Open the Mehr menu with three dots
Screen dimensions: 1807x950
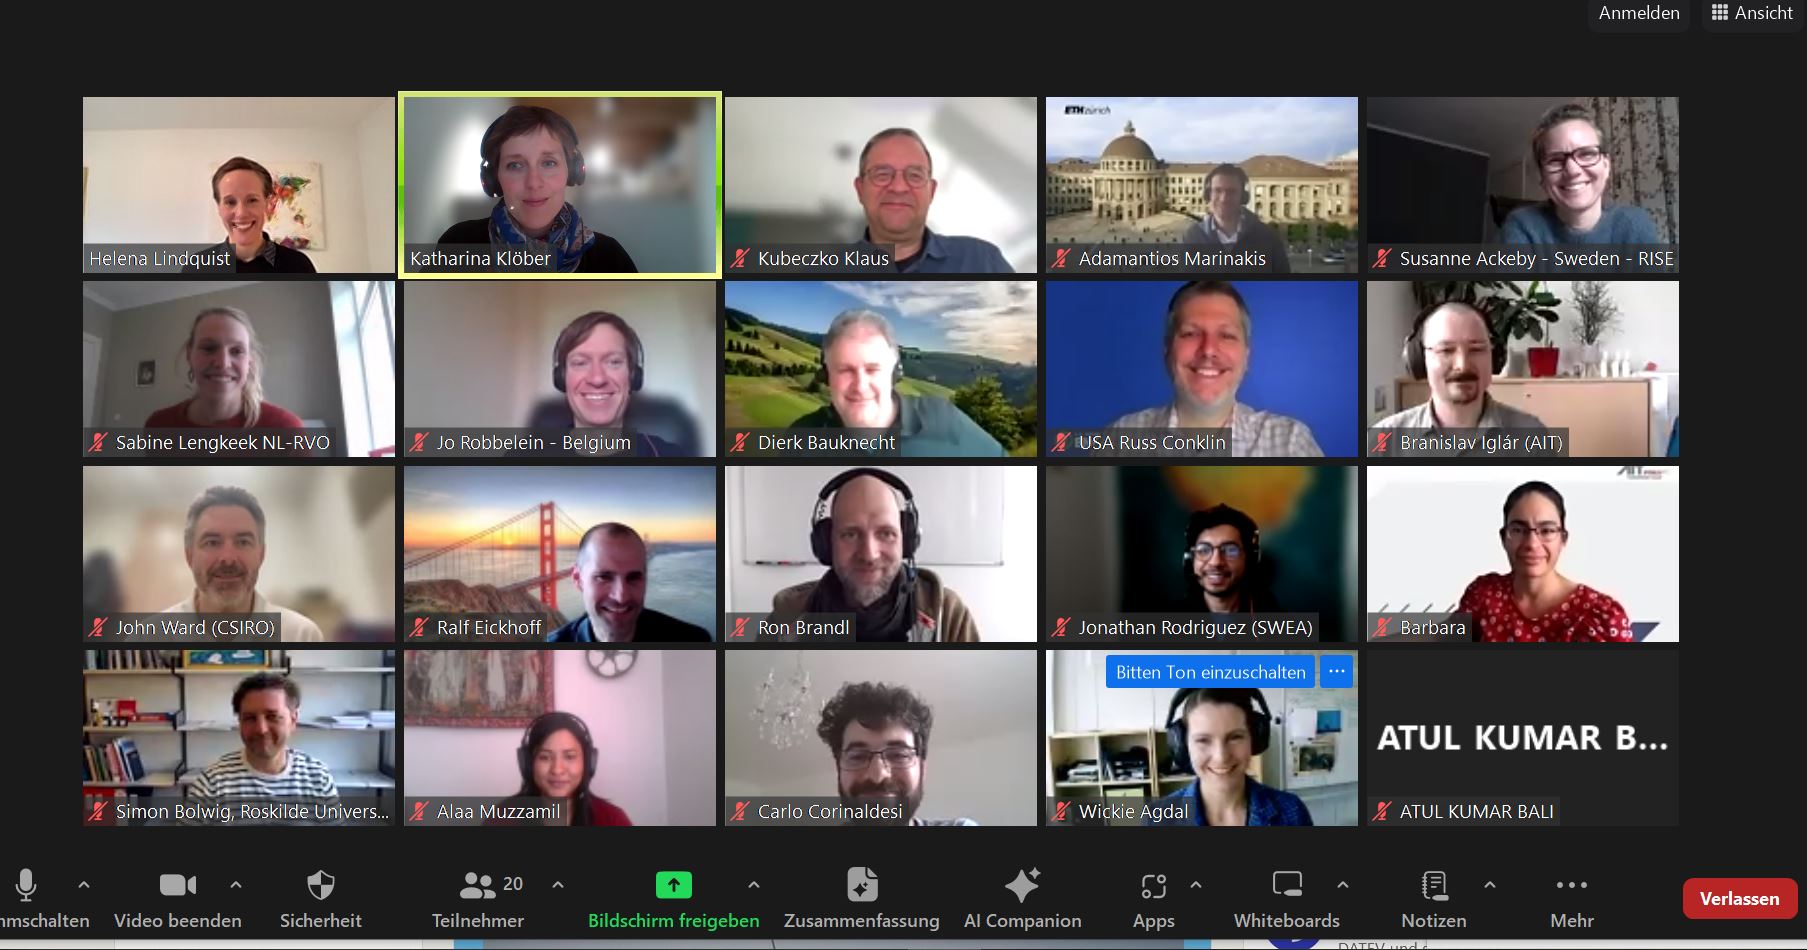(1571, 886)
